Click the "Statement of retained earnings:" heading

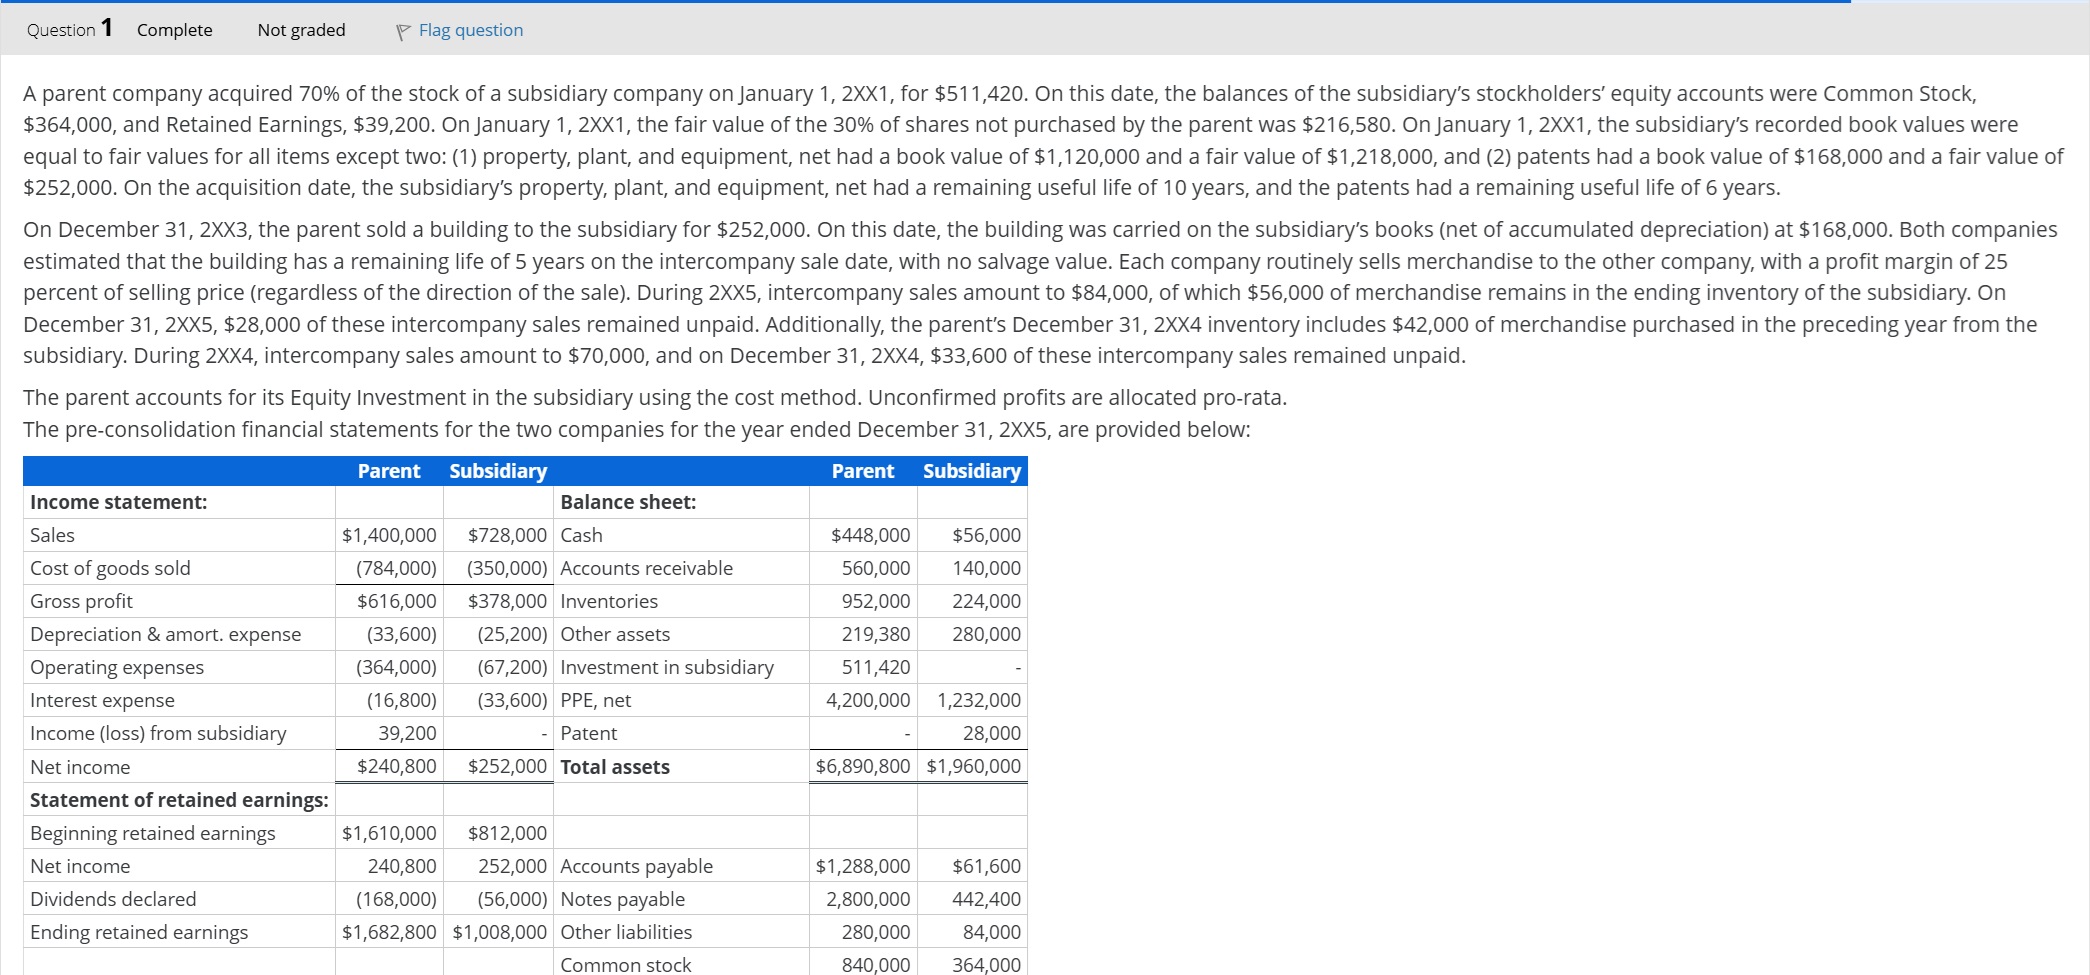179,800
